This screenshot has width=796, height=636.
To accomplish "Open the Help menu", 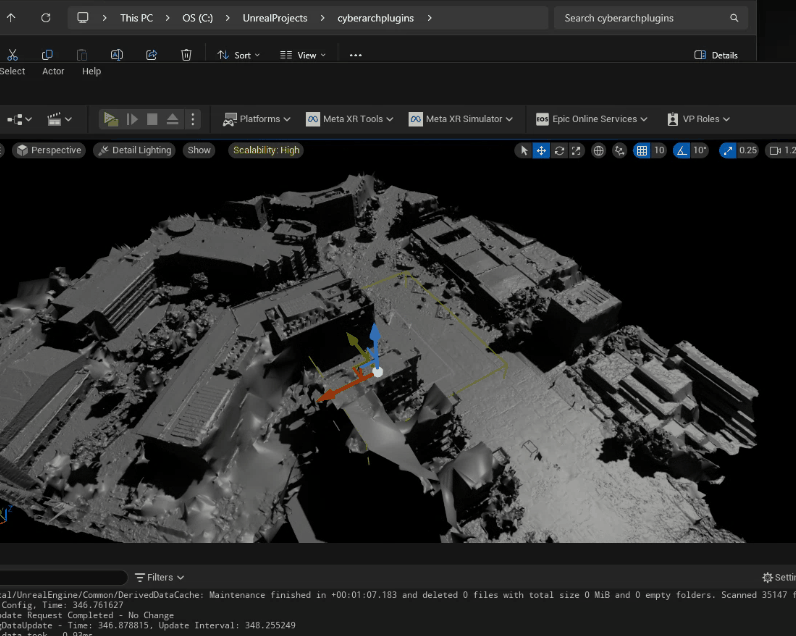I will 92,71.
